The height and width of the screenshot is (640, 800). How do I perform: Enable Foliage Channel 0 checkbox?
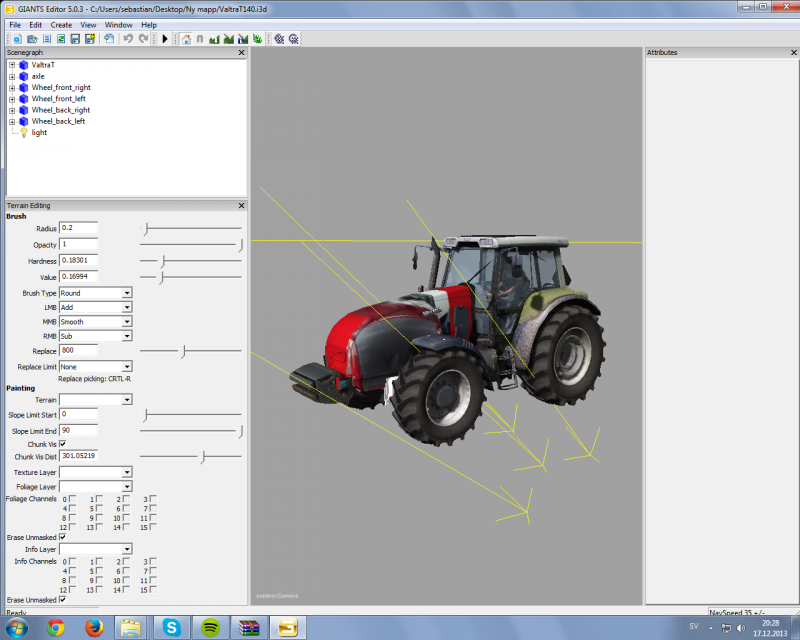[72, 499]
